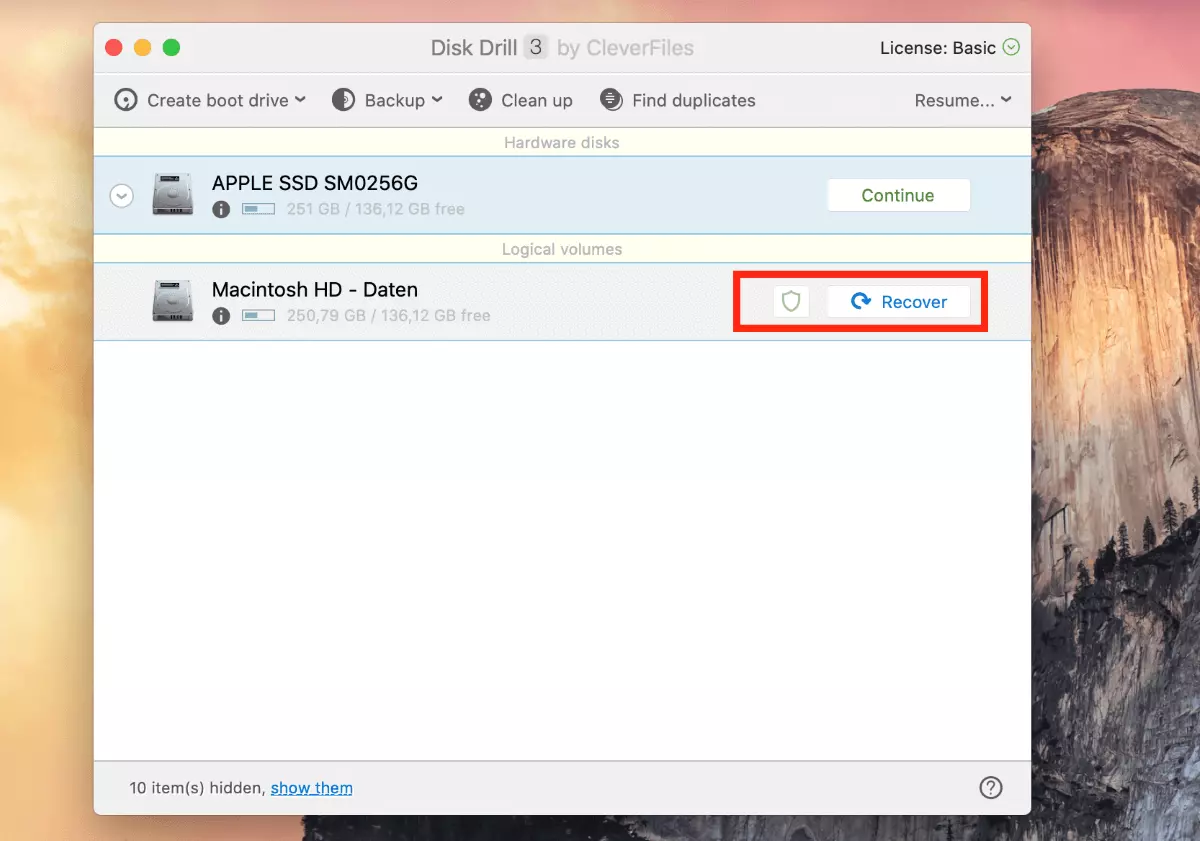Click the APPLE SSD capacity usage bar
Screen dimensions: 1200x841
[258, 209]
